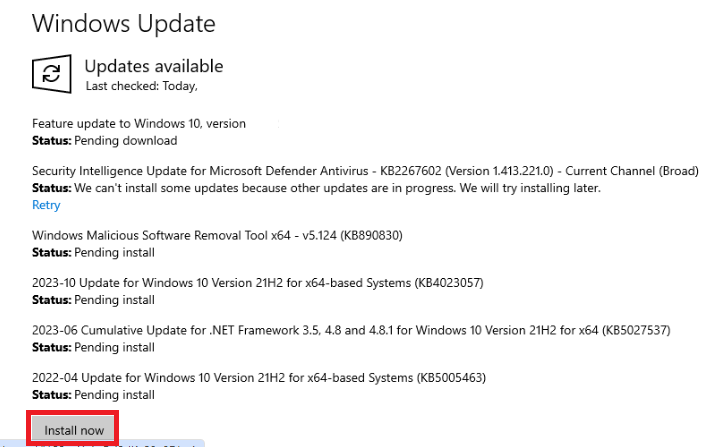This screenshot has width=716, height=447.
Task: Select the Security Intelligence Update KB2267602 title
Action: click(365, 171)
